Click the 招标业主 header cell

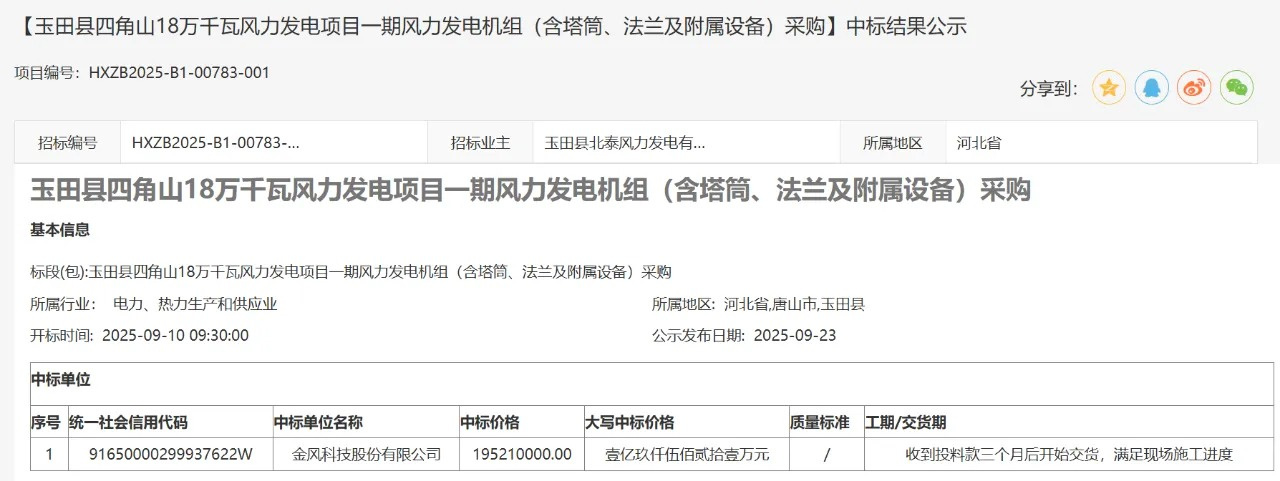click(x=480, y=143)
